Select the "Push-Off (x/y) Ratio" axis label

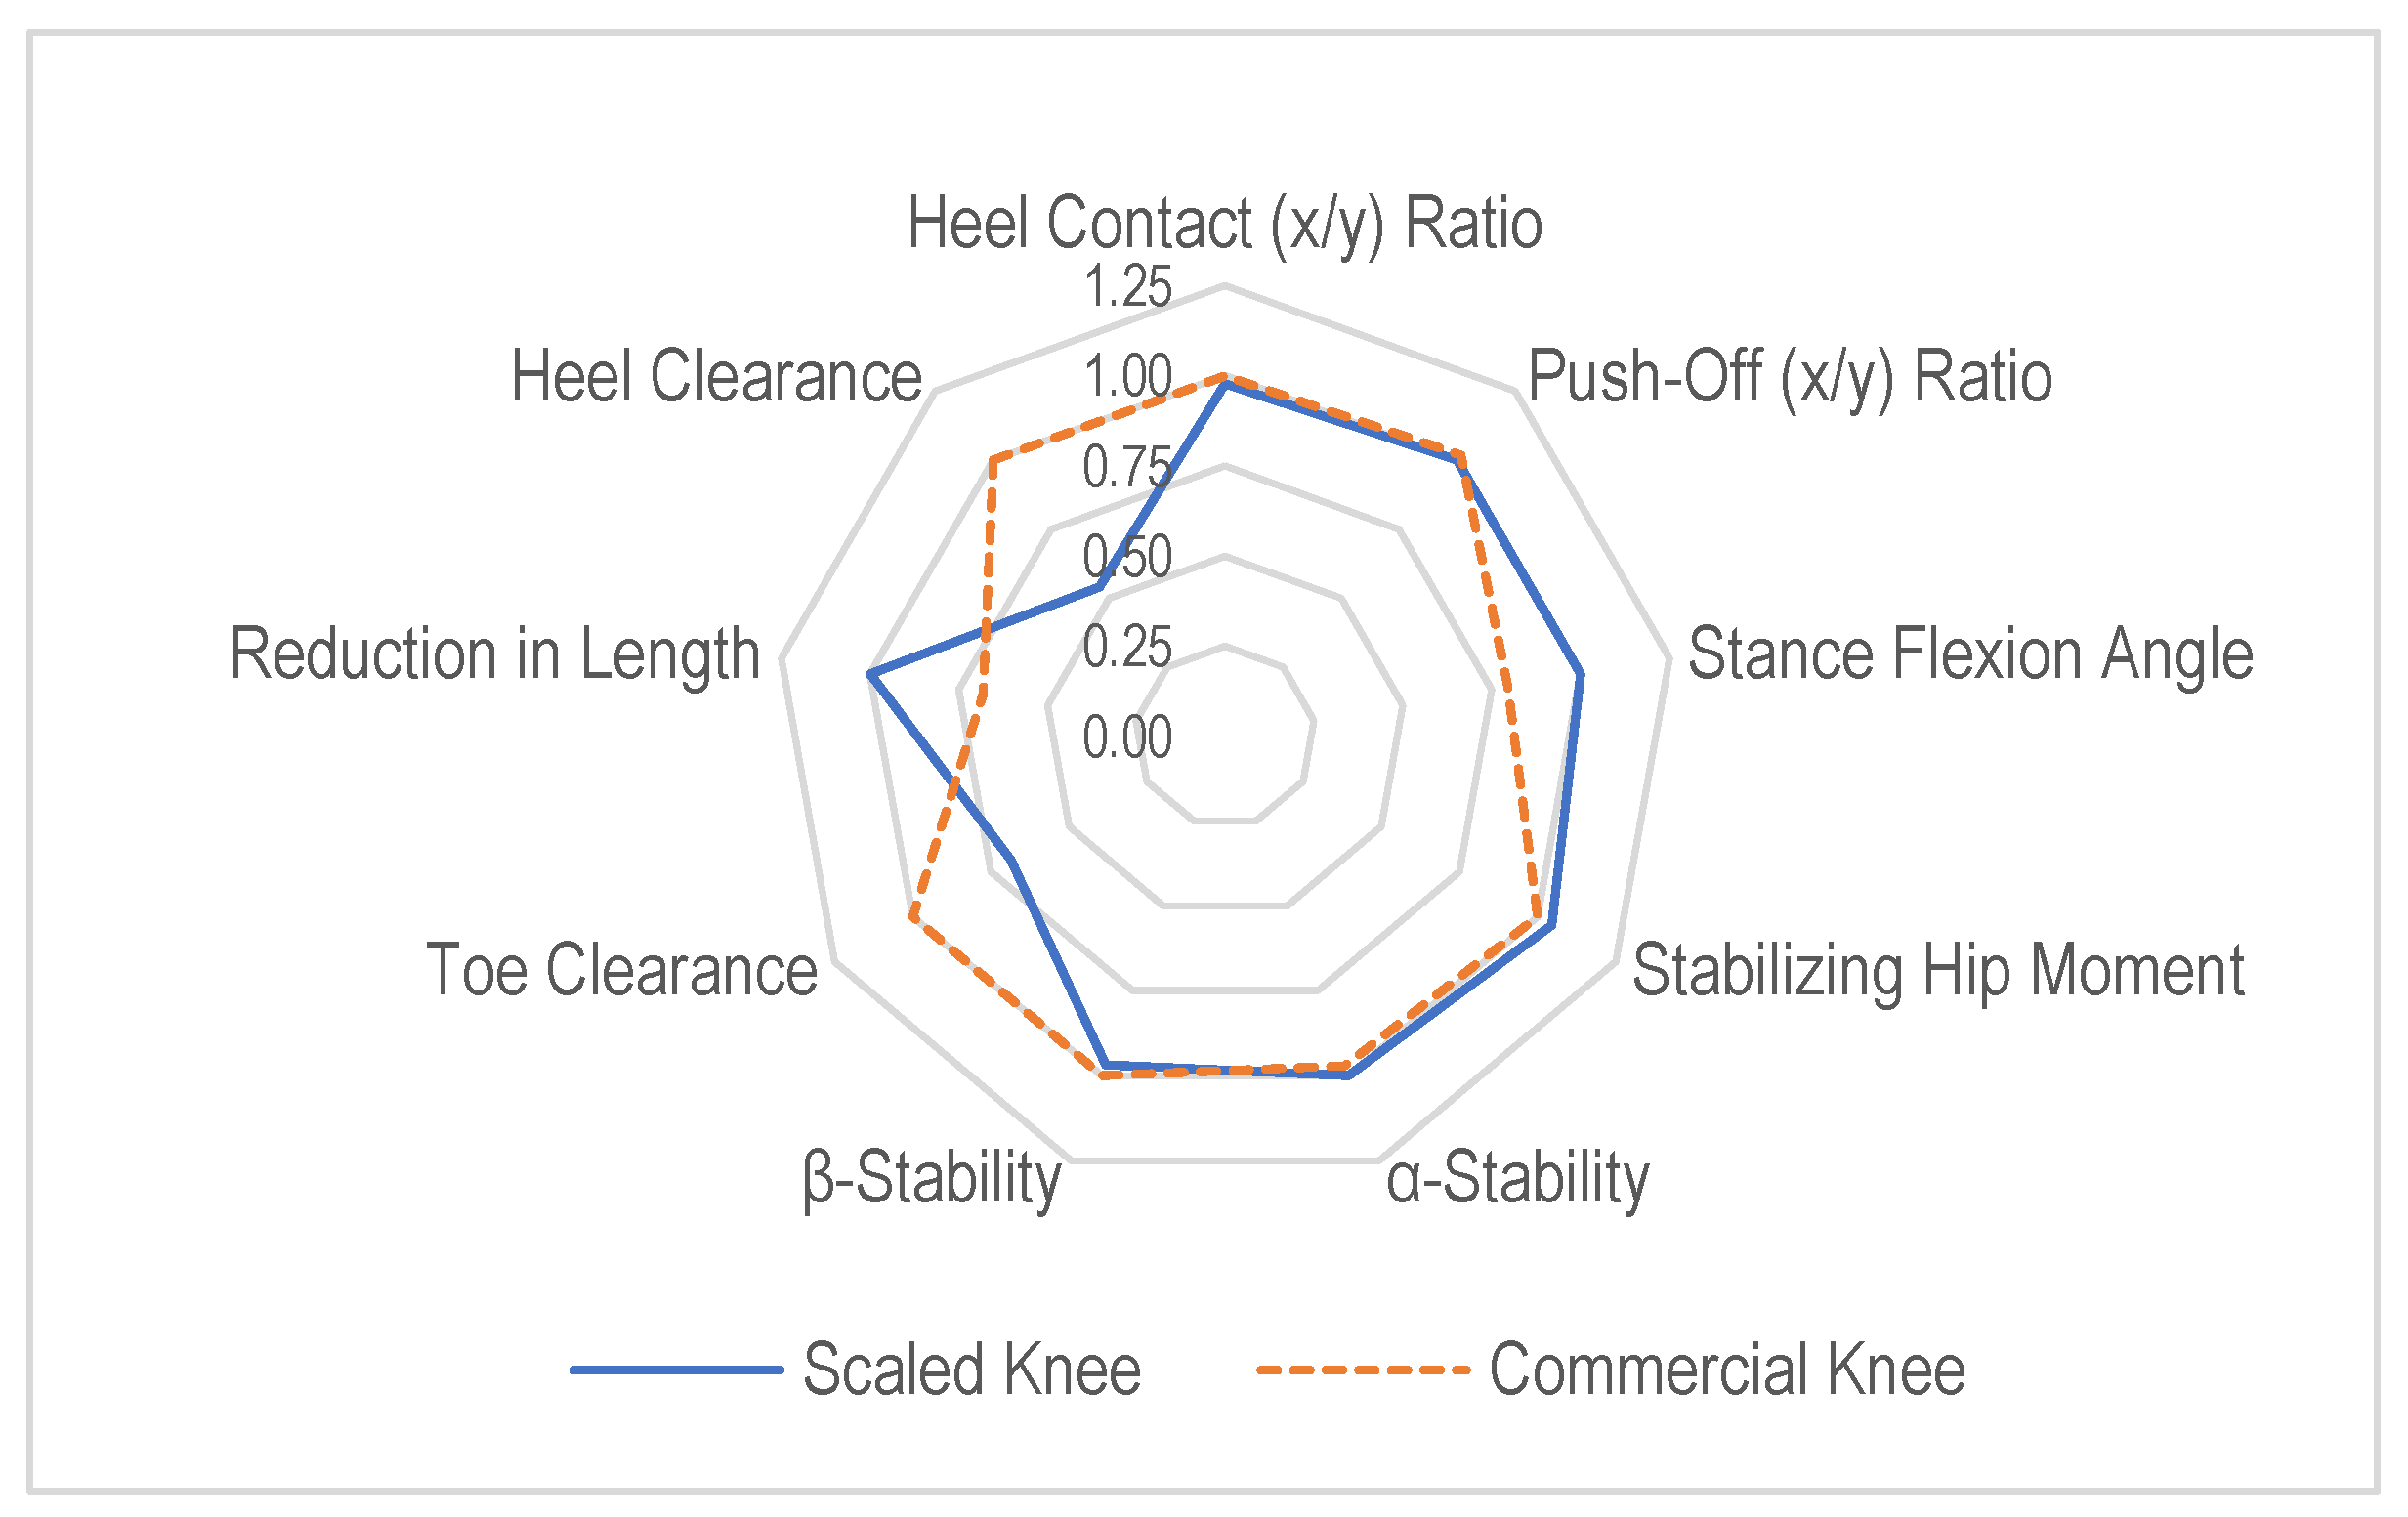tap(1789, 377)
